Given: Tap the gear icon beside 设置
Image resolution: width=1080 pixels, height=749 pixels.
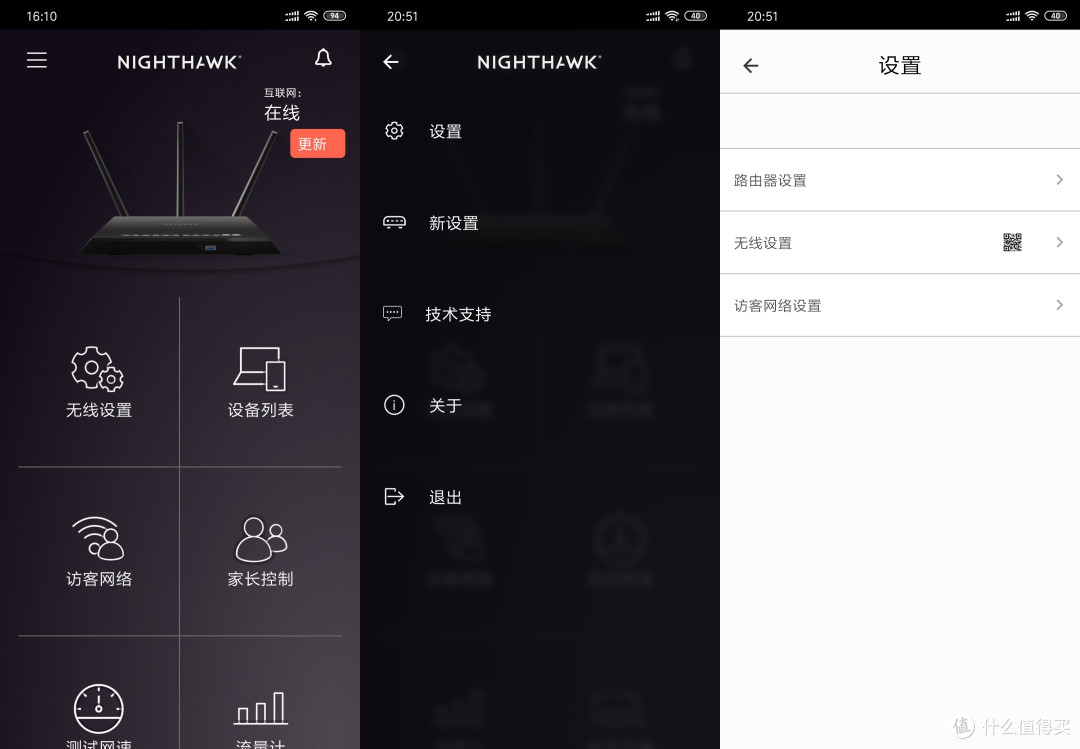Looking at the screenshot, I should tap(394, 130).
